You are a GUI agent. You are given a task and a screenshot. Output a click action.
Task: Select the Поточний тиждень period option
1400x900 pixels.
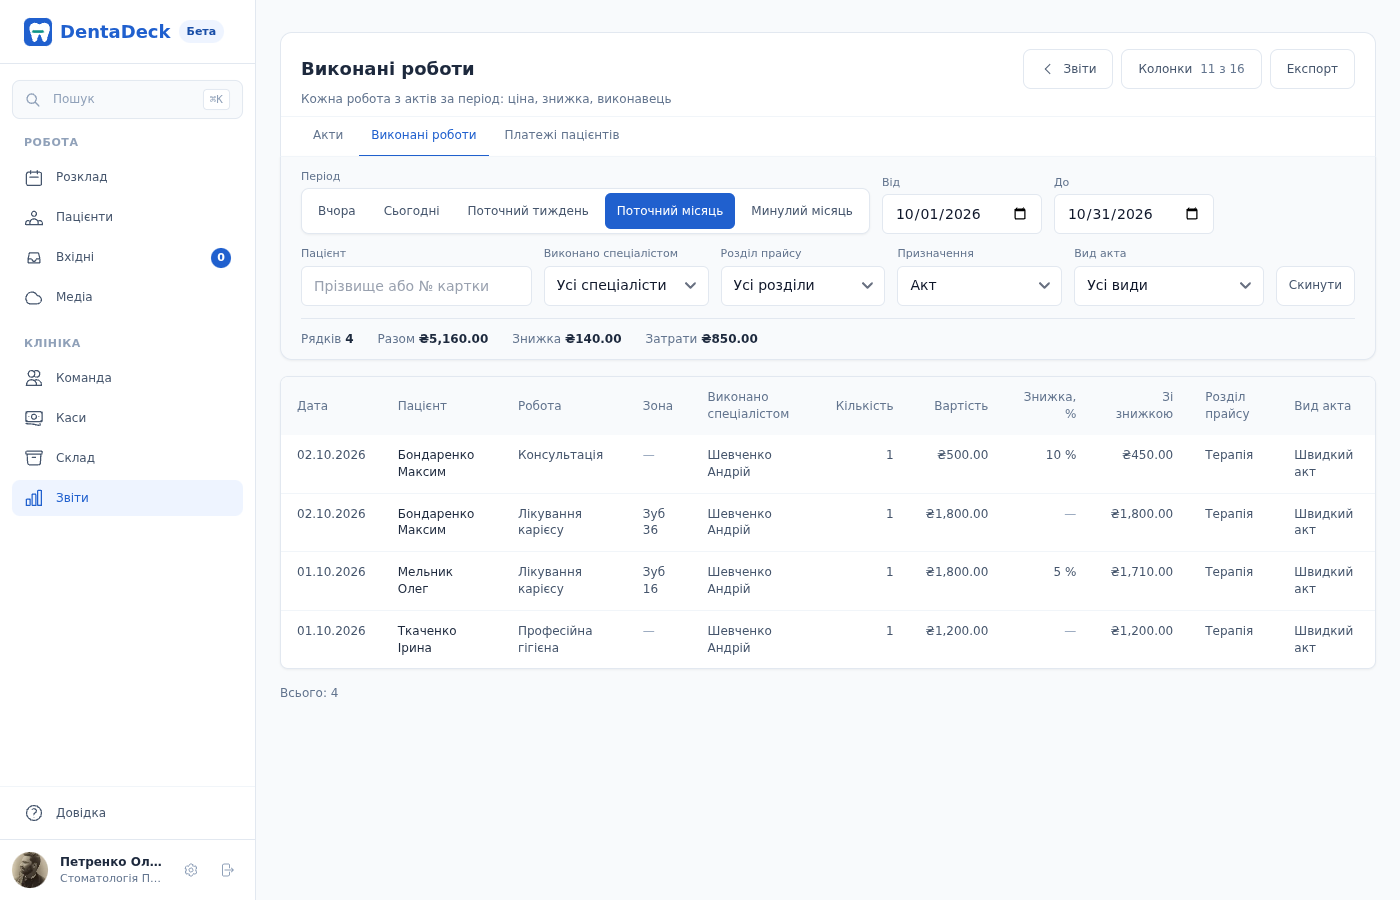tap(528, 211)
